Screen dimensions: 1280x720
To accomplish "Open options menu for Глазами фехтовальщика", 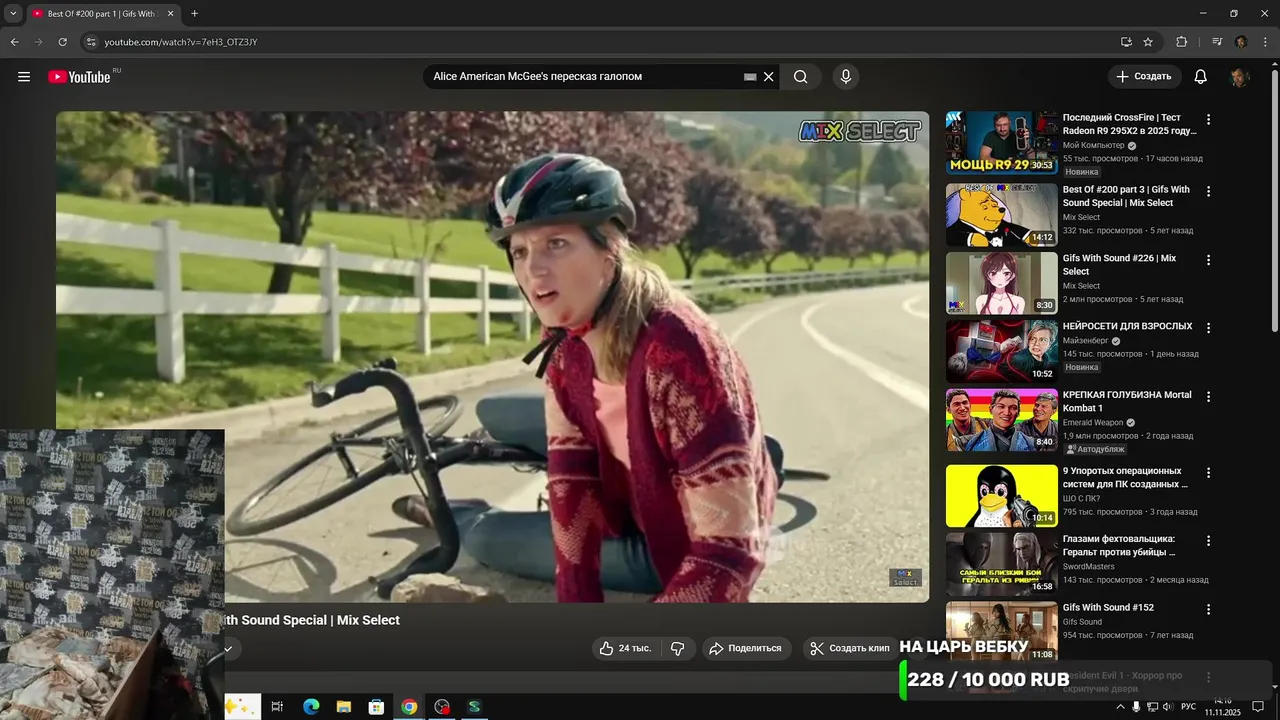I will [1208, 541].
